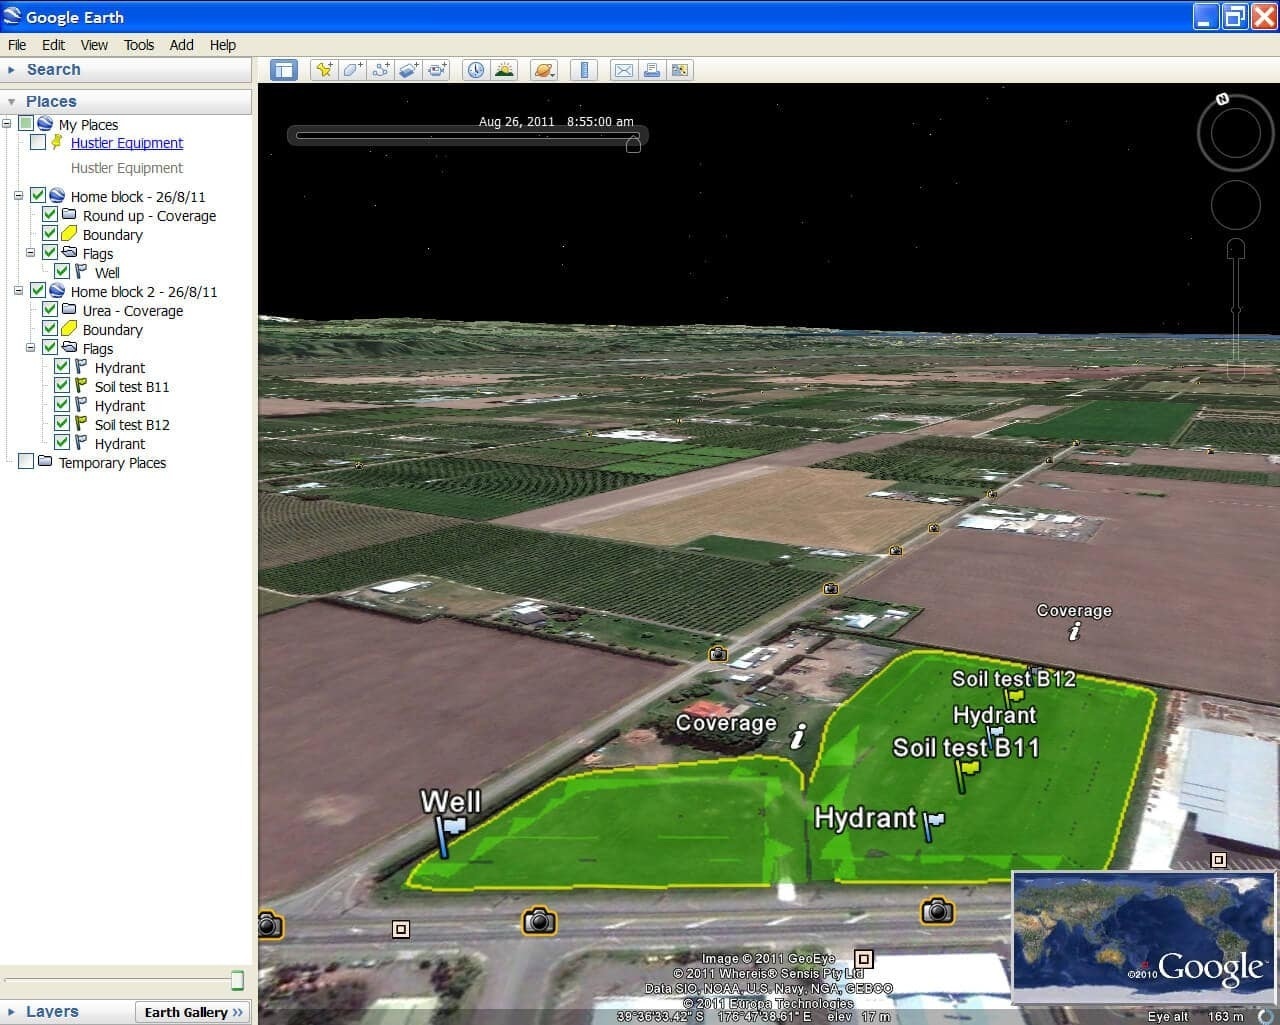Uncheck the Round up - Coverage checkbox
The width and height of the screenshot is (1280, 1025).
(x=50, y=215)
